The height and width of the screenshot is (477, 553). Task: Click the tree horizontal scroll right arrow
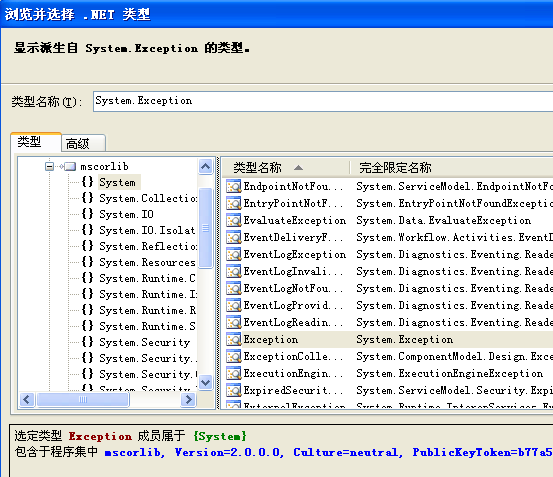188,399
